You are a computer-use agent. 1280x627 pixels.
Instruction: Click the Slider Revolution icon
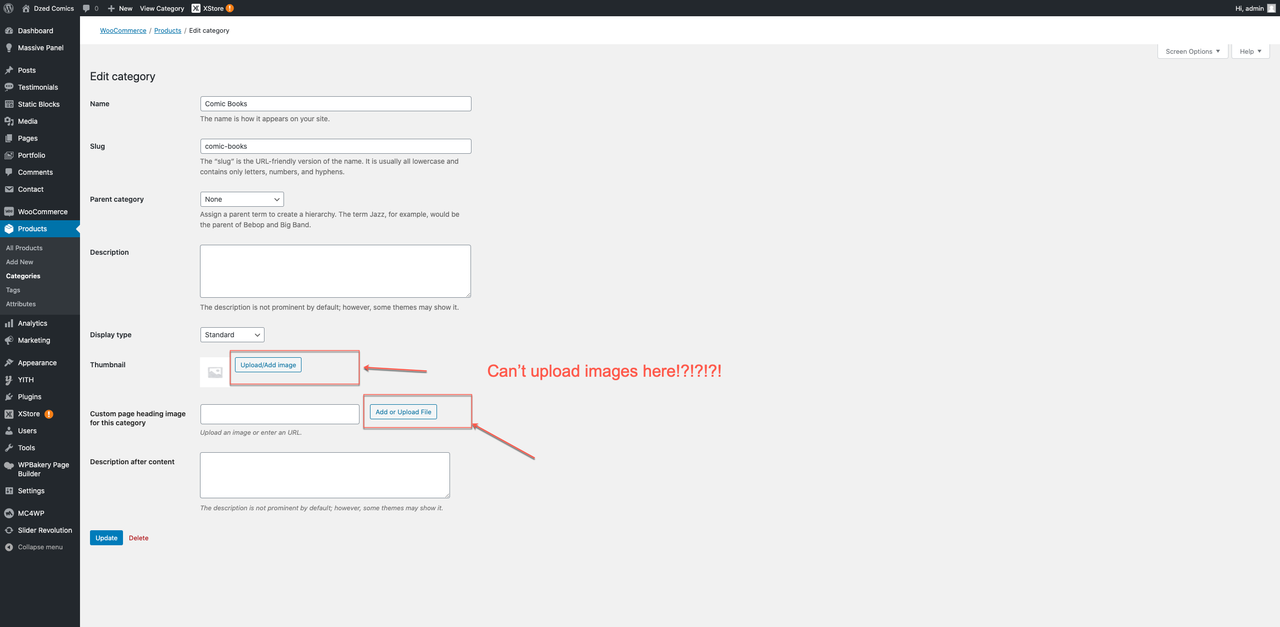tap(9, 530)
